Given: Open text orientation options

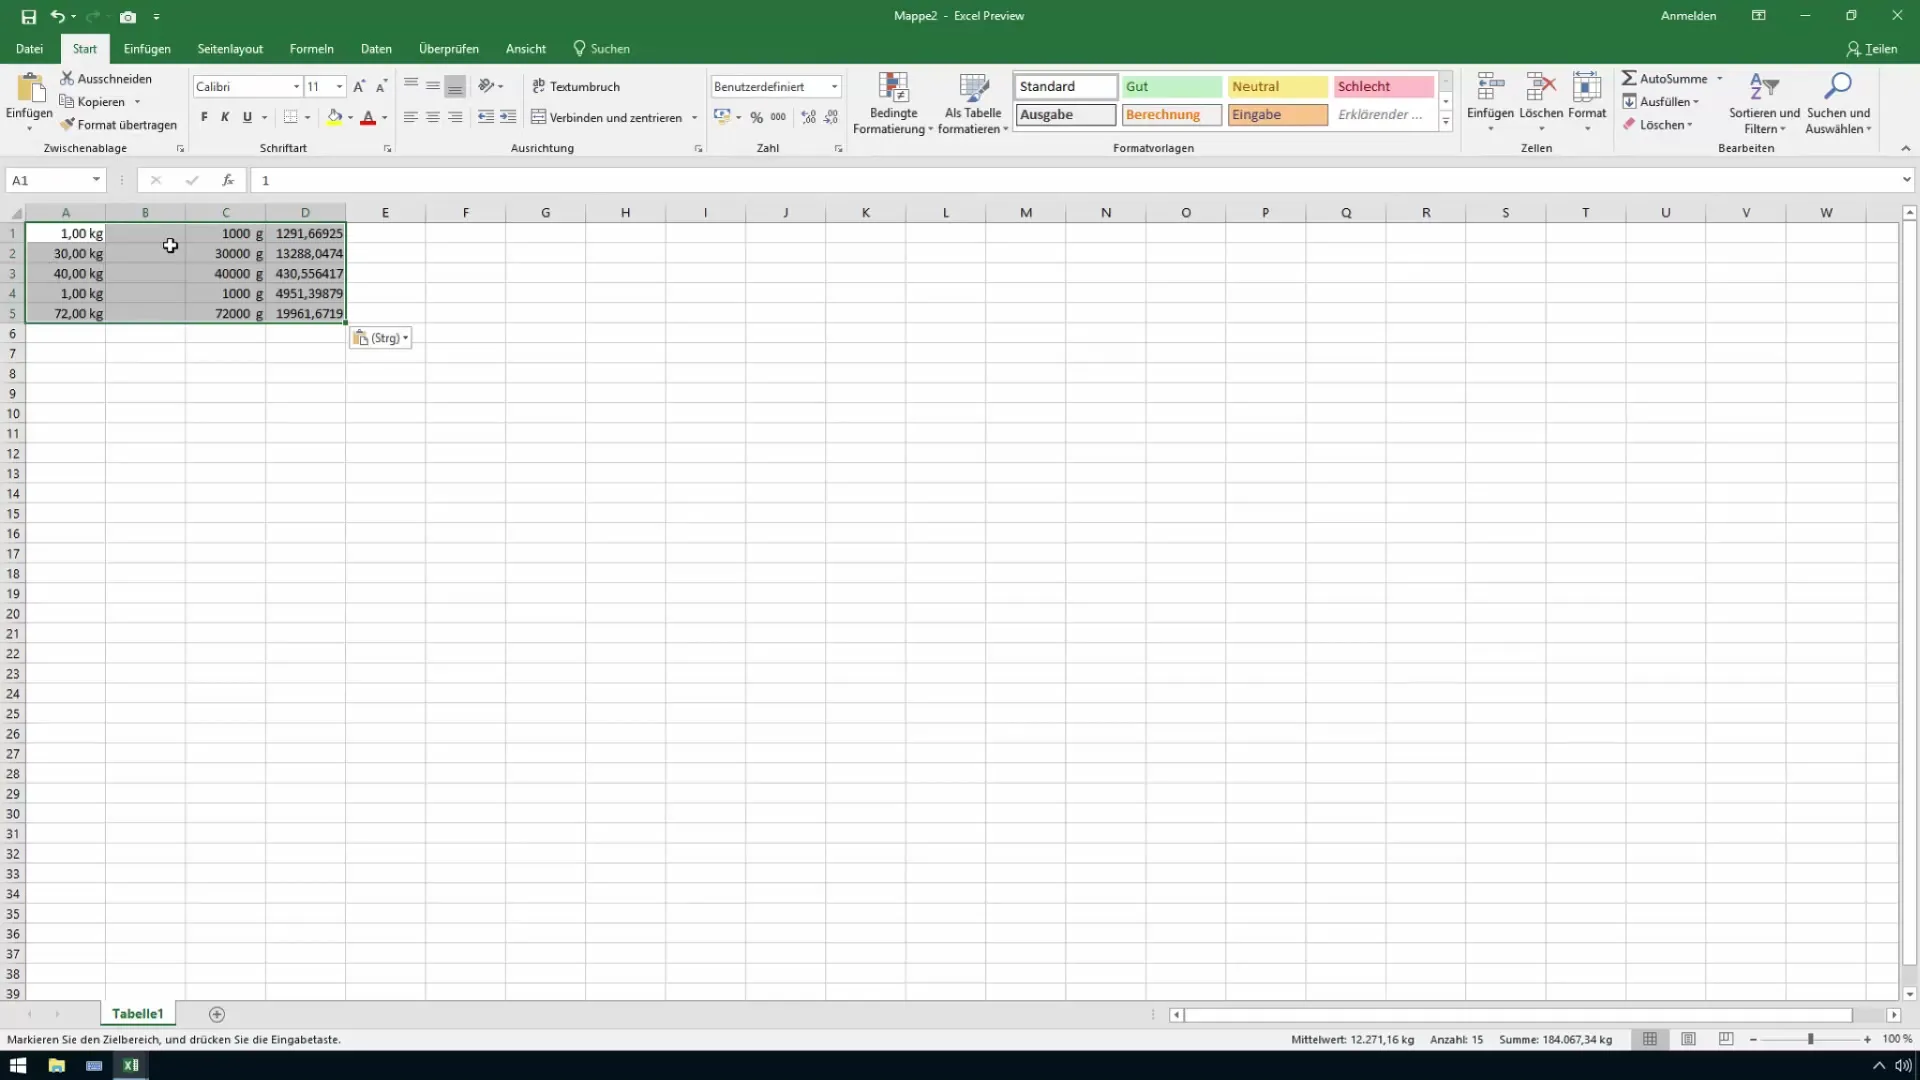Looking at the screenshot, I should [x=490, y=86].
